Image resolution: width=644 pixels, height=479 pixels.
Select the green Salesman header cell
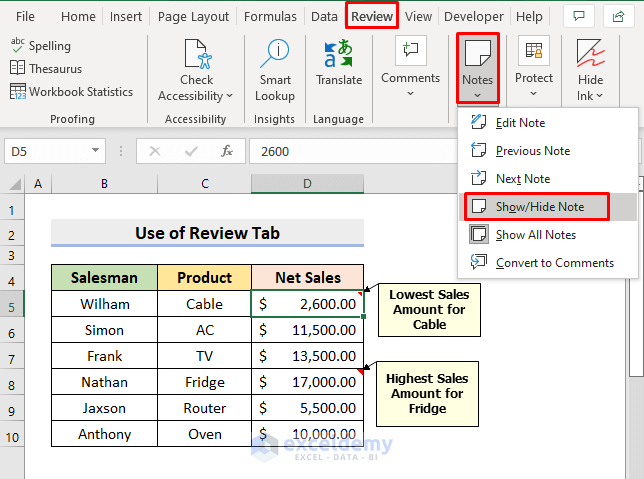pyautogui.click(x=104, y=278)
